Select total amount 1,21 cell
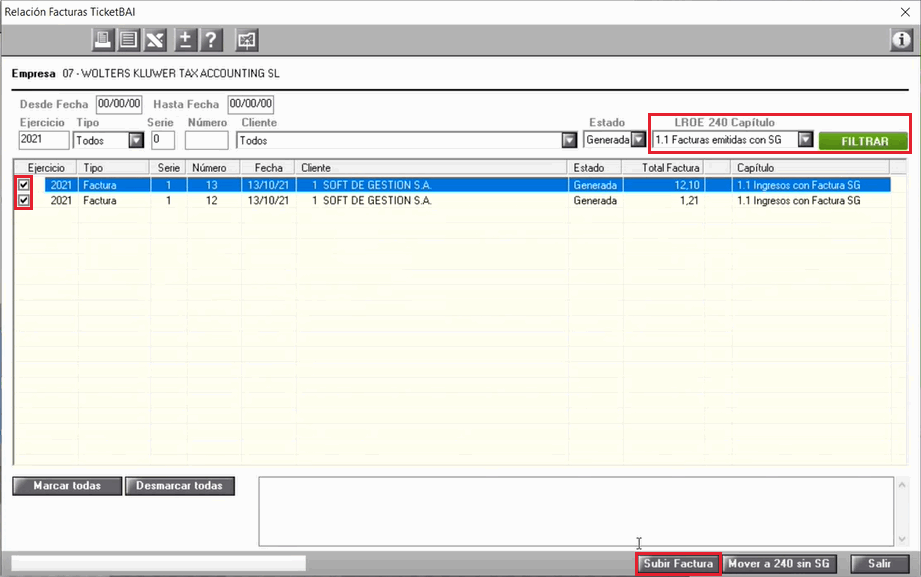Screen dimensions: 921x577 pos(663,200)
